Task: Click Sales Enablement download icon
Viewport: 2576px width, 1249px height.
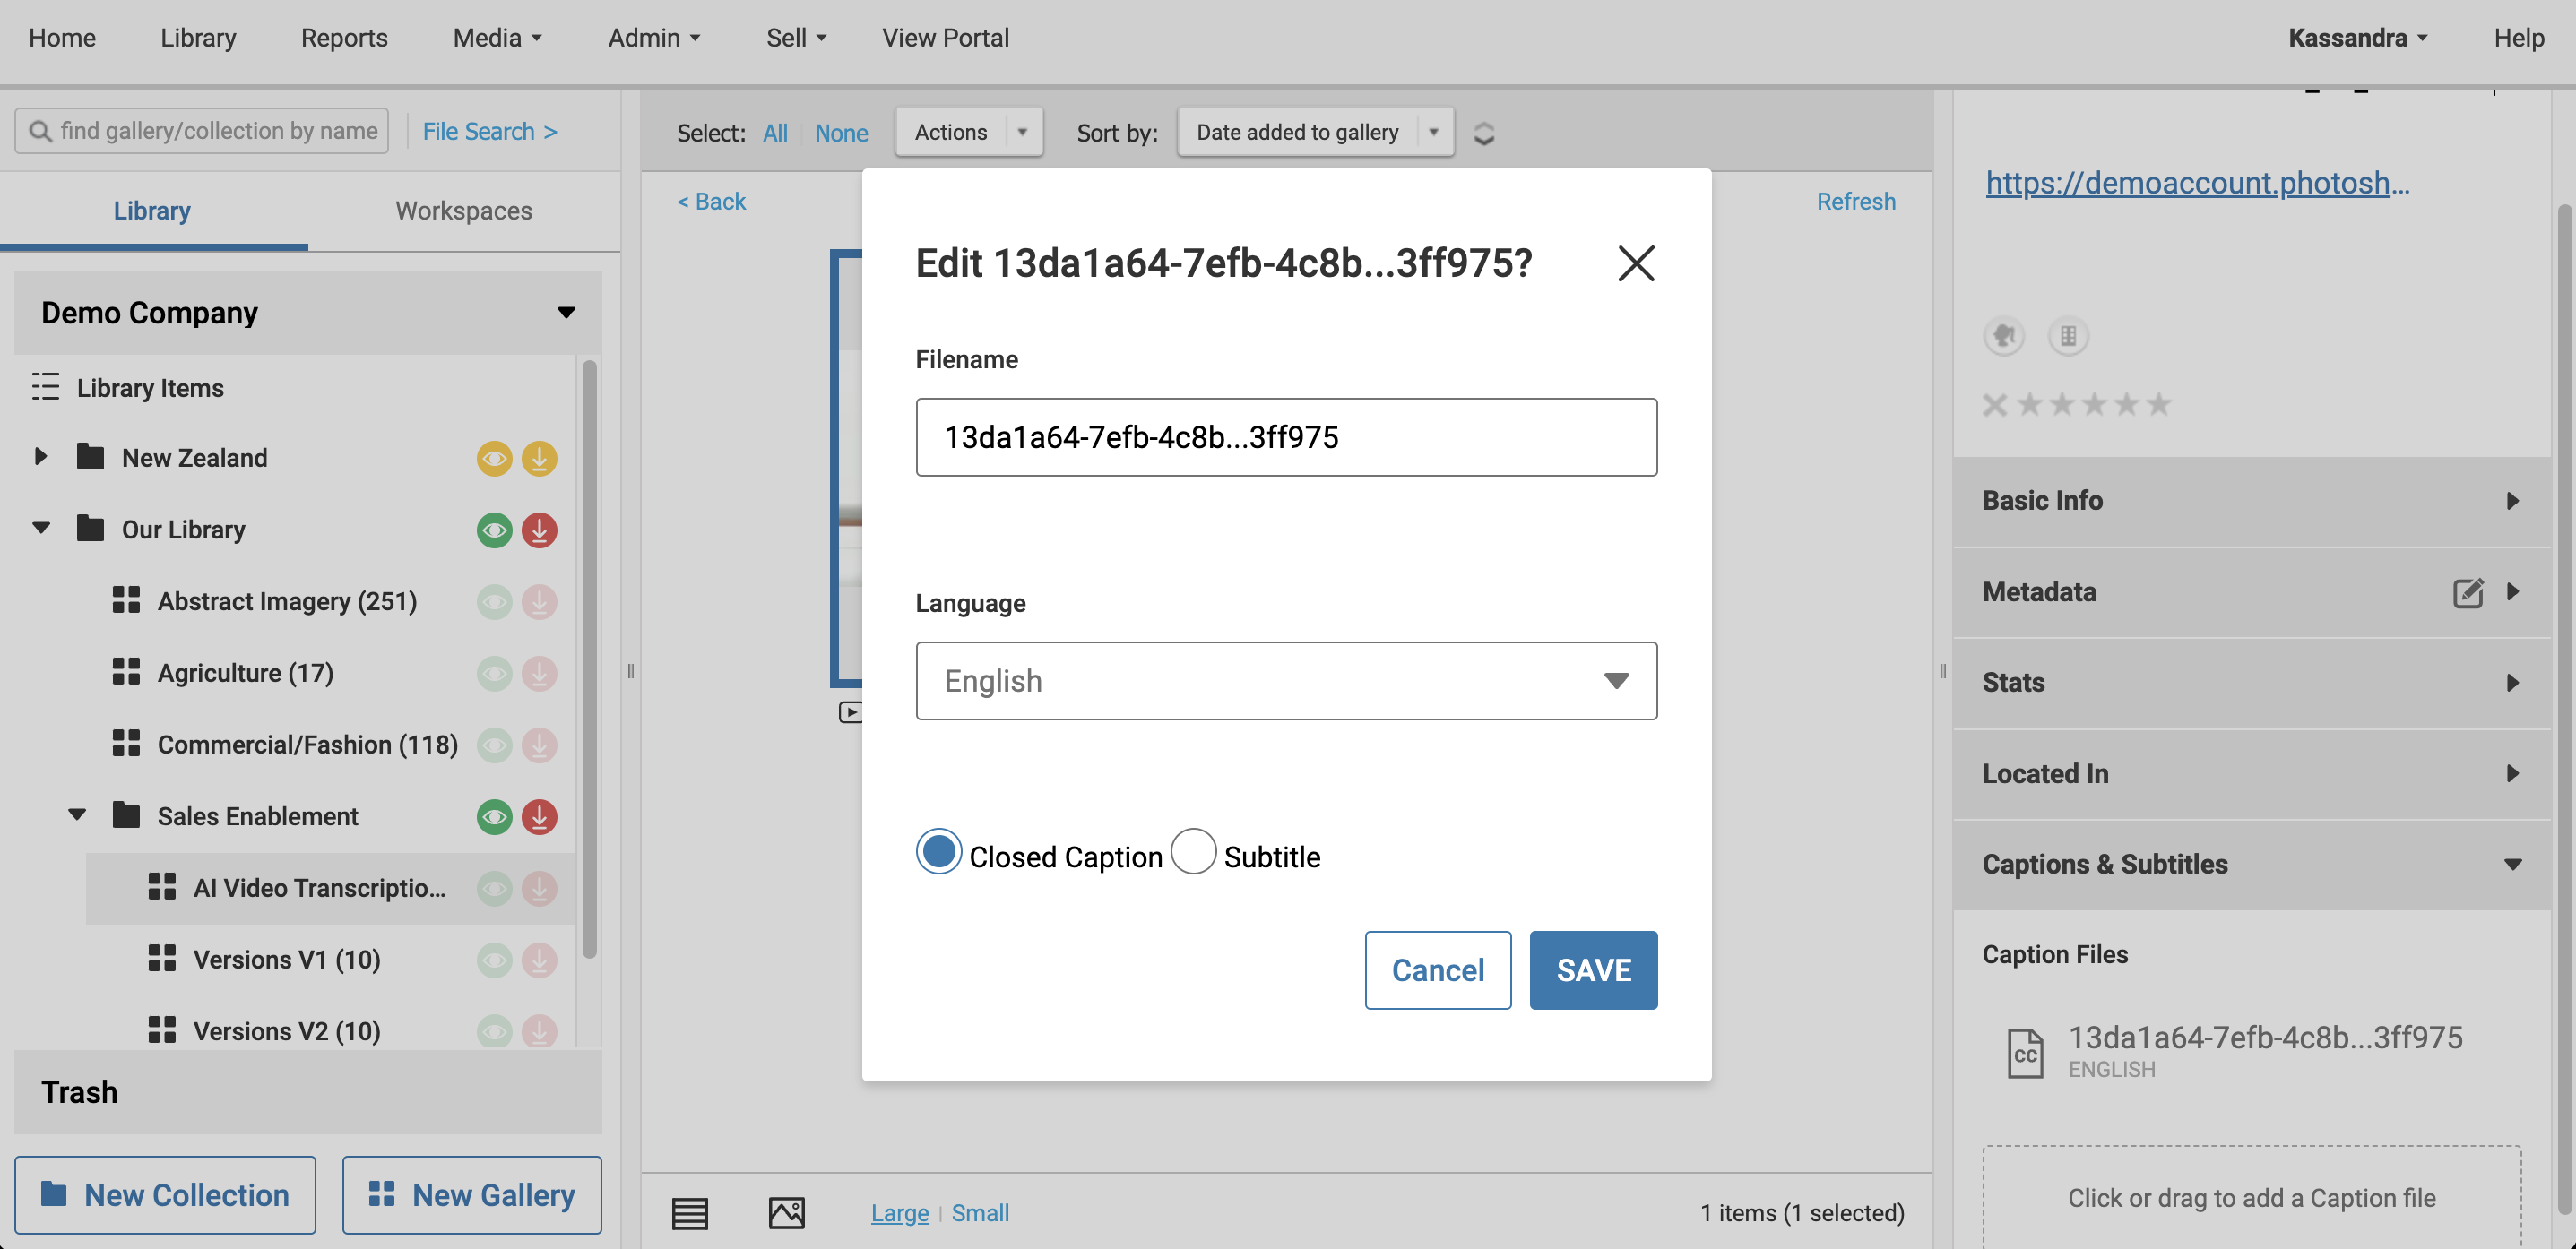Action: [x=539, y=817]
